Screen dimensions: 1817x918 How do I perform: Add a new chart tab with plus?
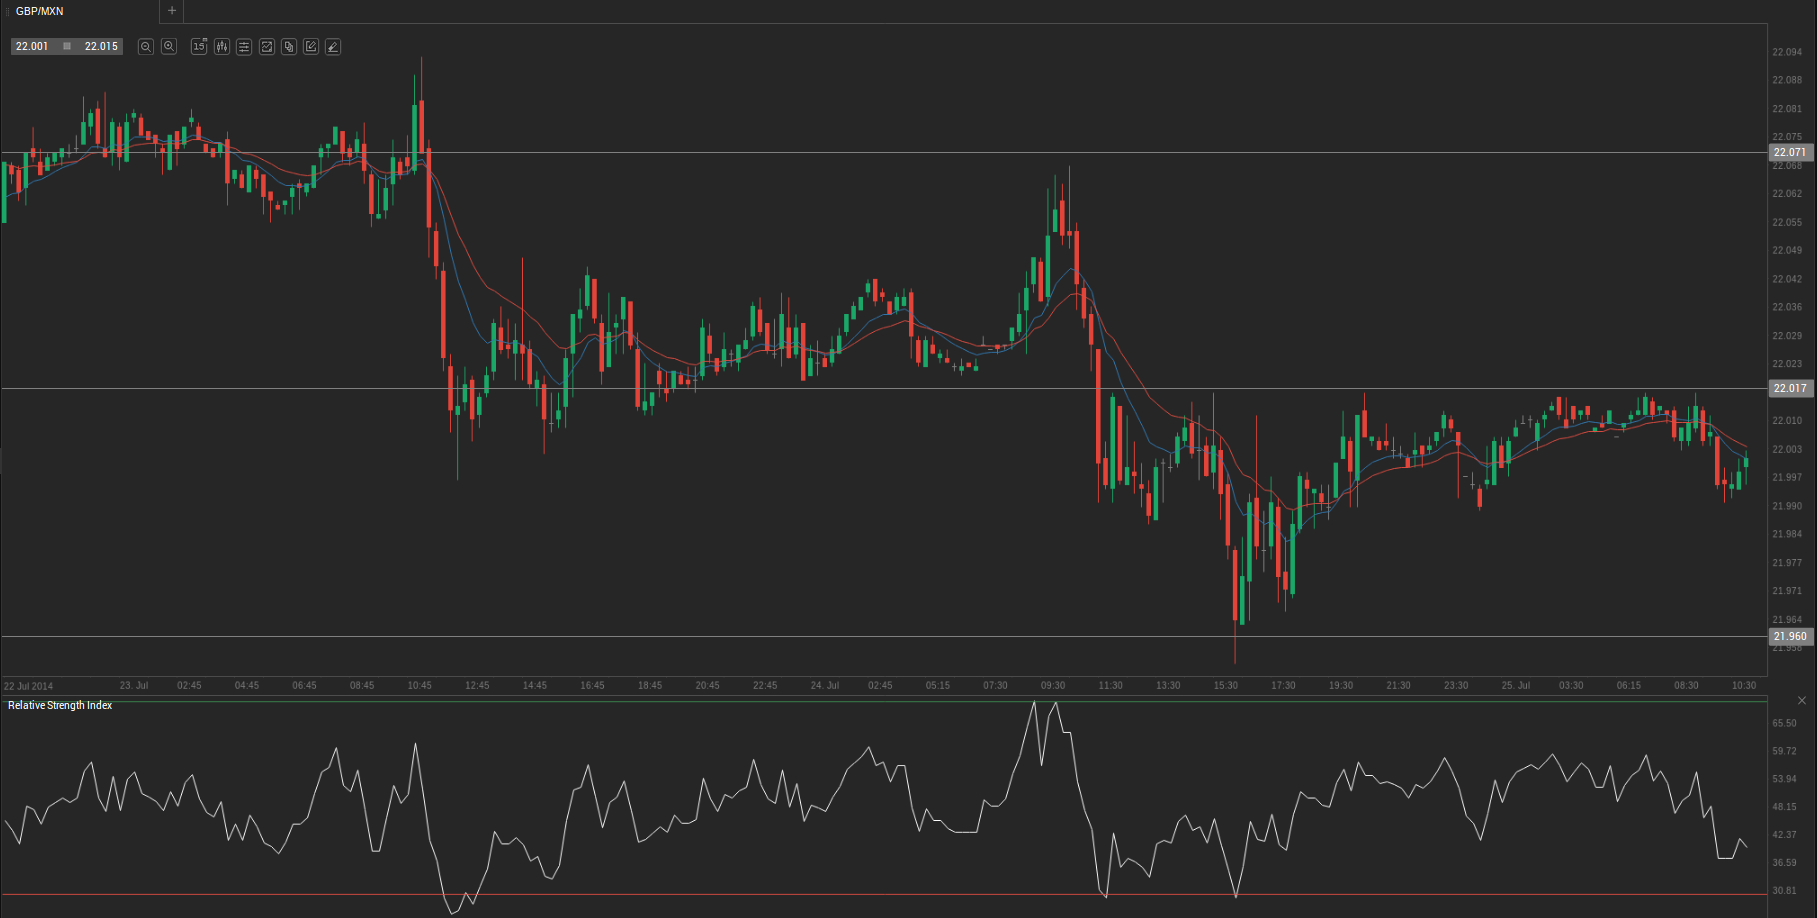(172, 11)
